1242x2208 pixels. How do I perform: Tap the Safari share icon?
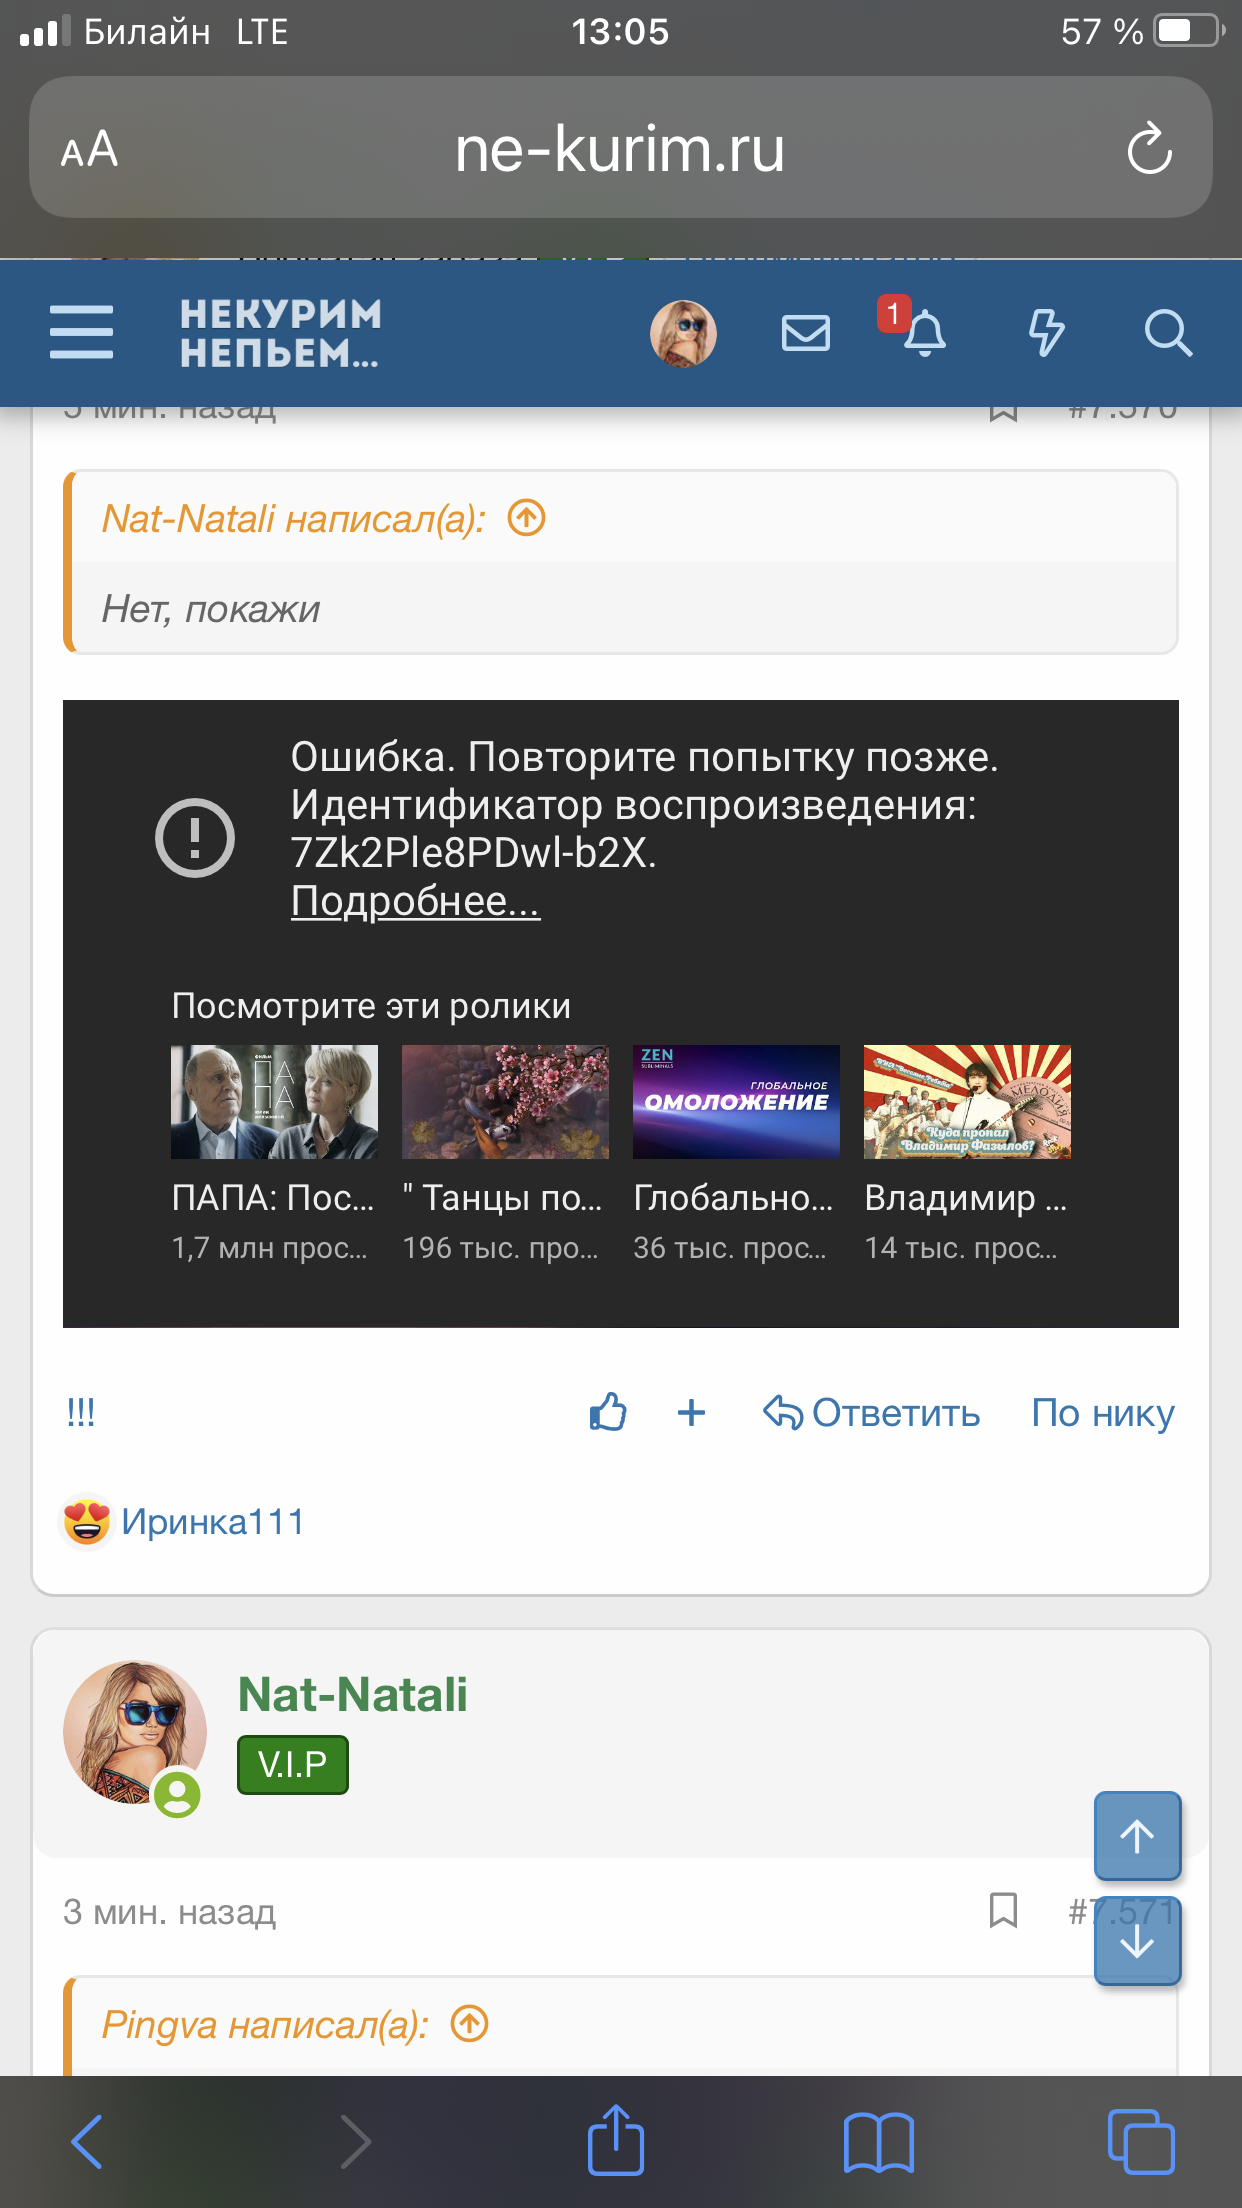pos(616,2140)
